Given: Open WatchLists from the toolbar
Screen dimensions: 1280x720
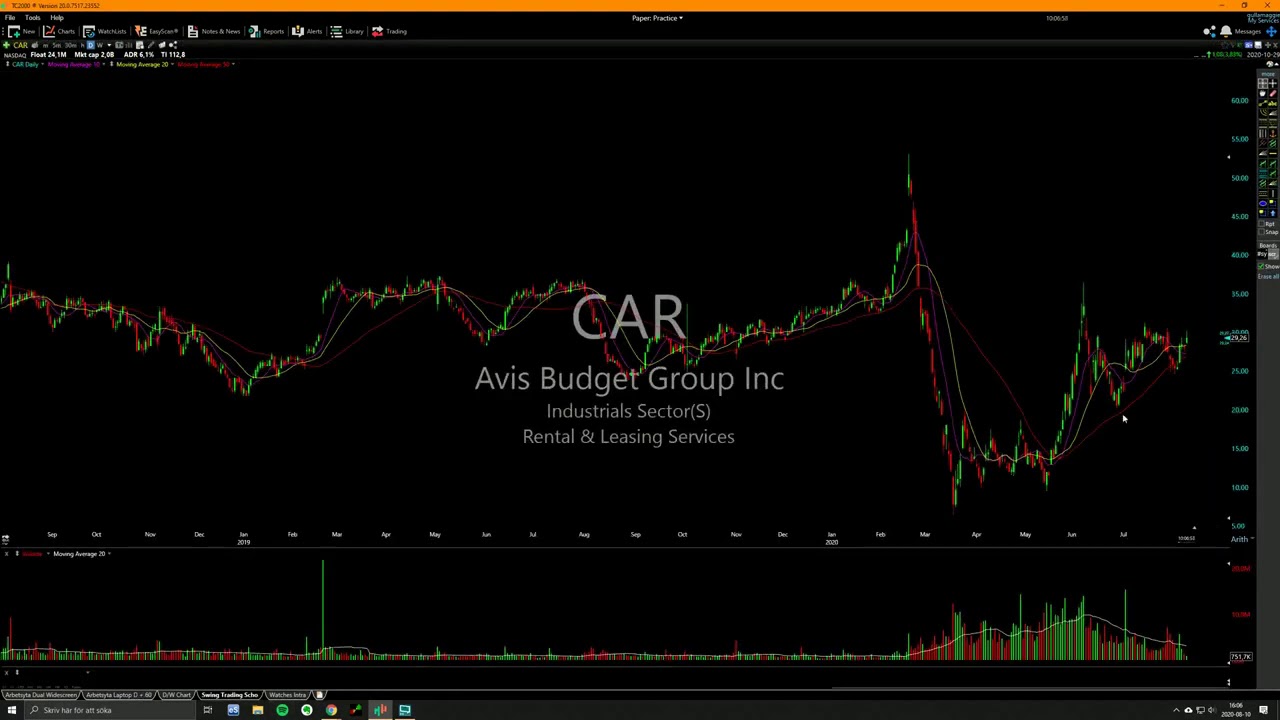Looking at the screenshot, I should 104,31.
